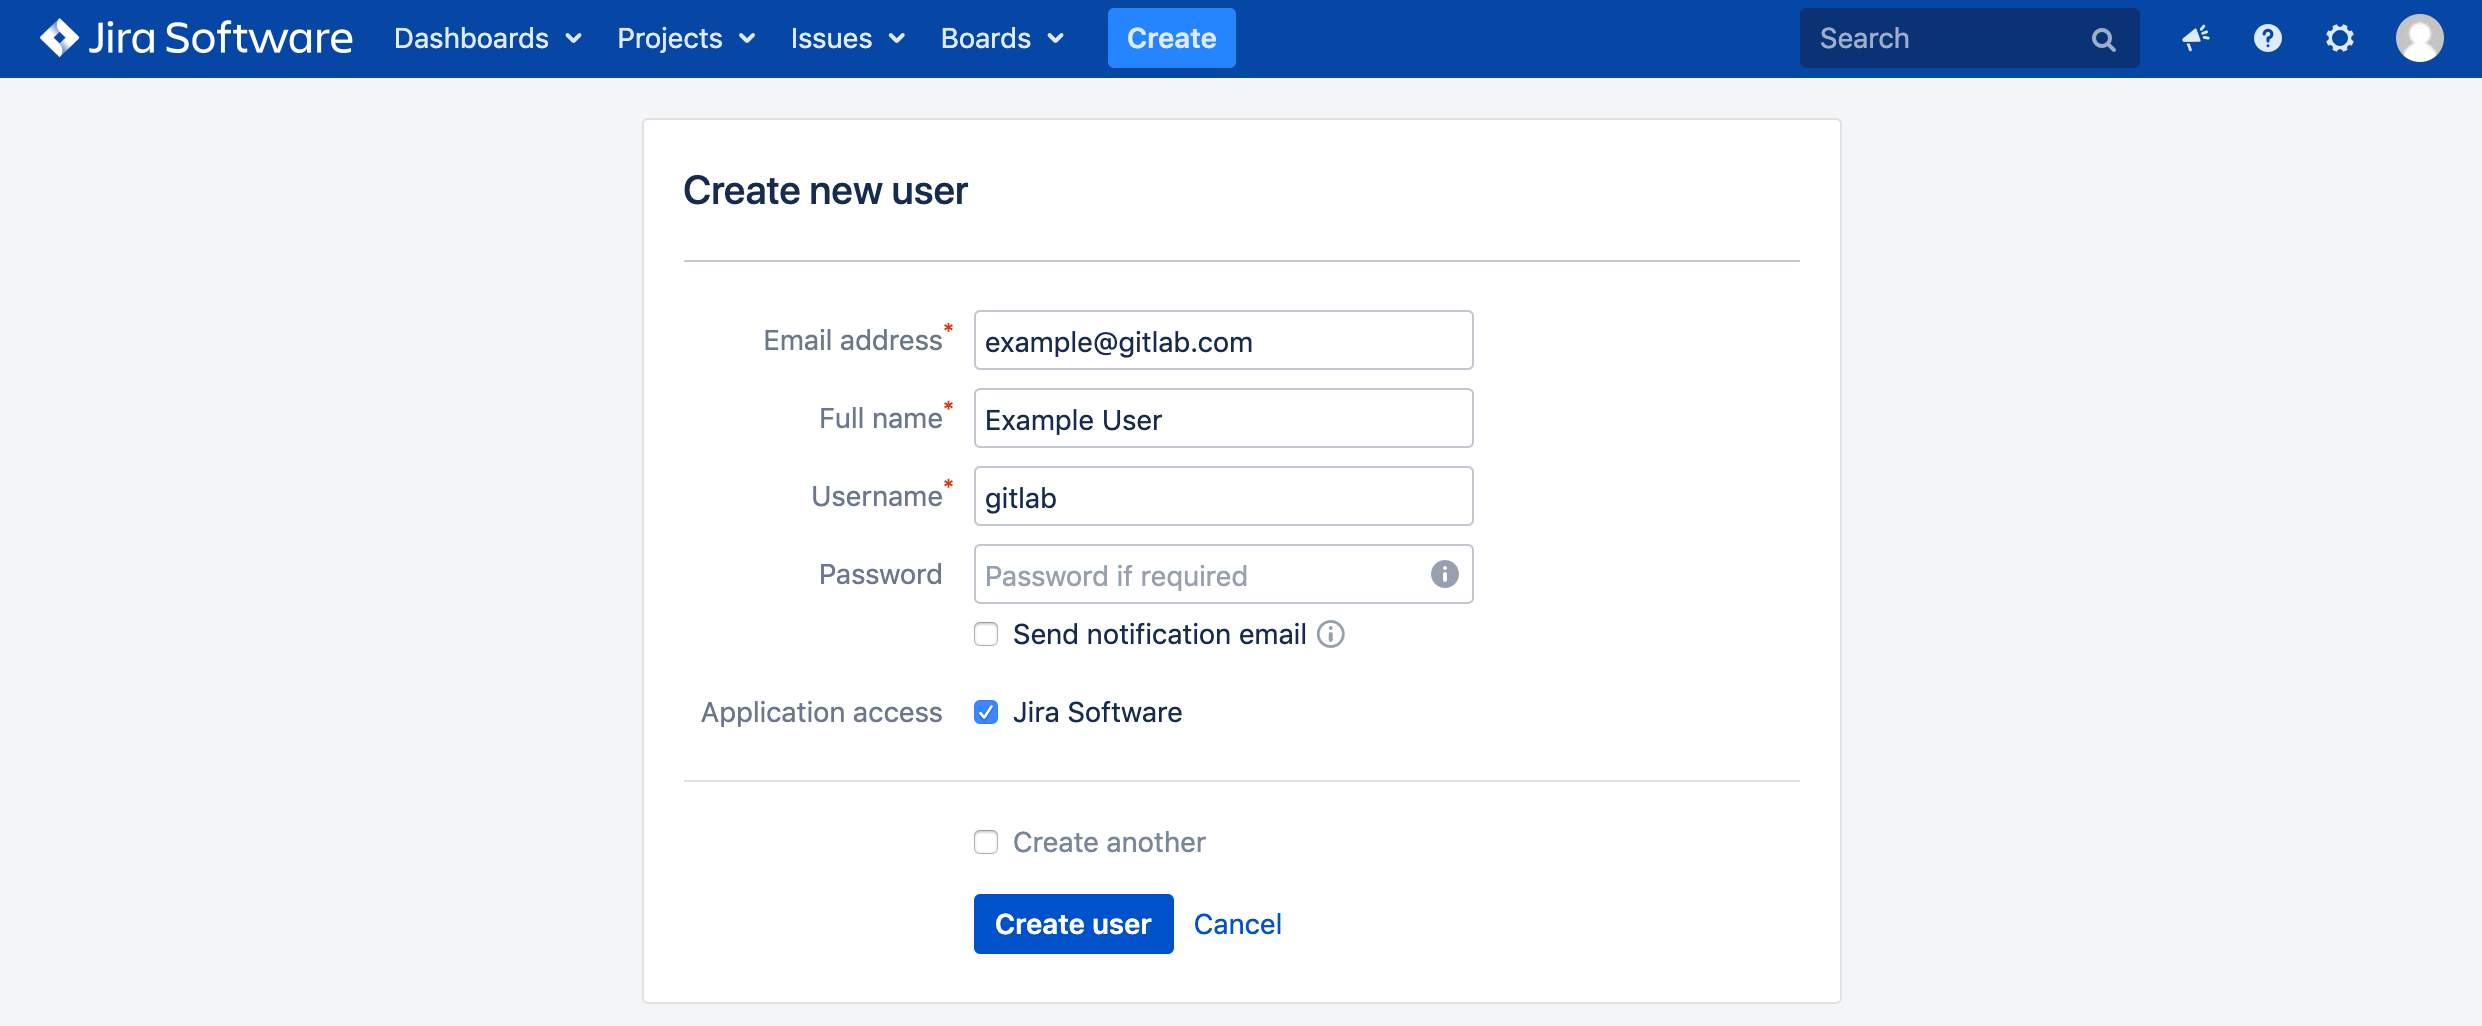
Task: Check the Create another option
Action: 986,842
